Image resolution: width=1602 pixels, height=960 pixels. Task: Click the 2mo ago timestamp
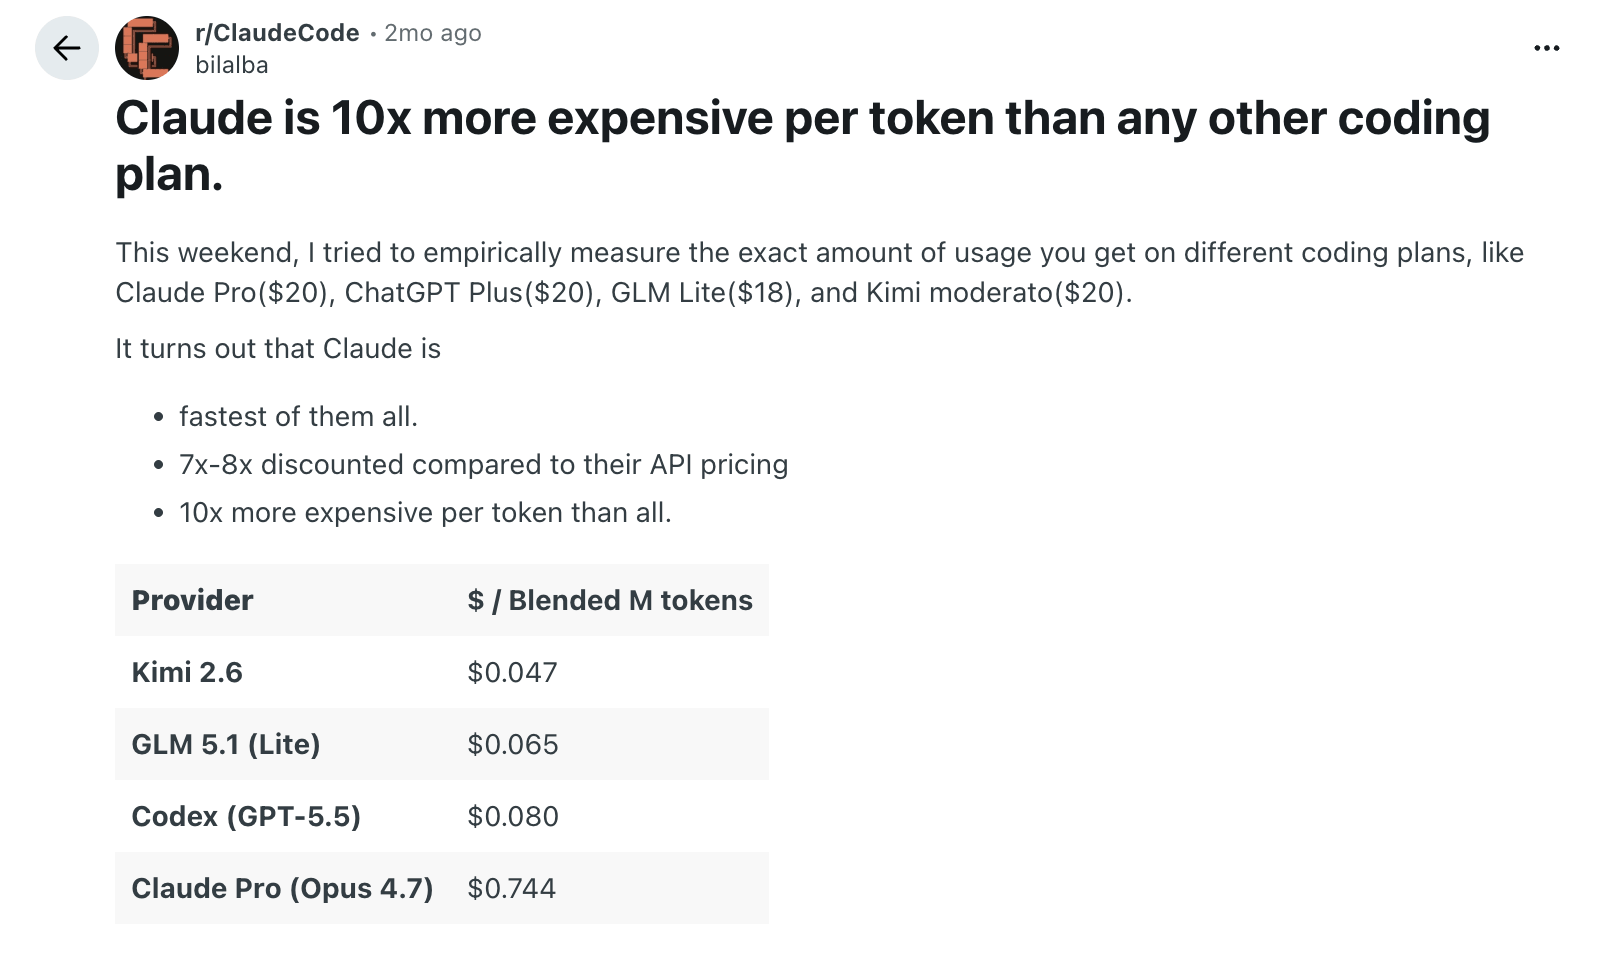coord(433,33)
